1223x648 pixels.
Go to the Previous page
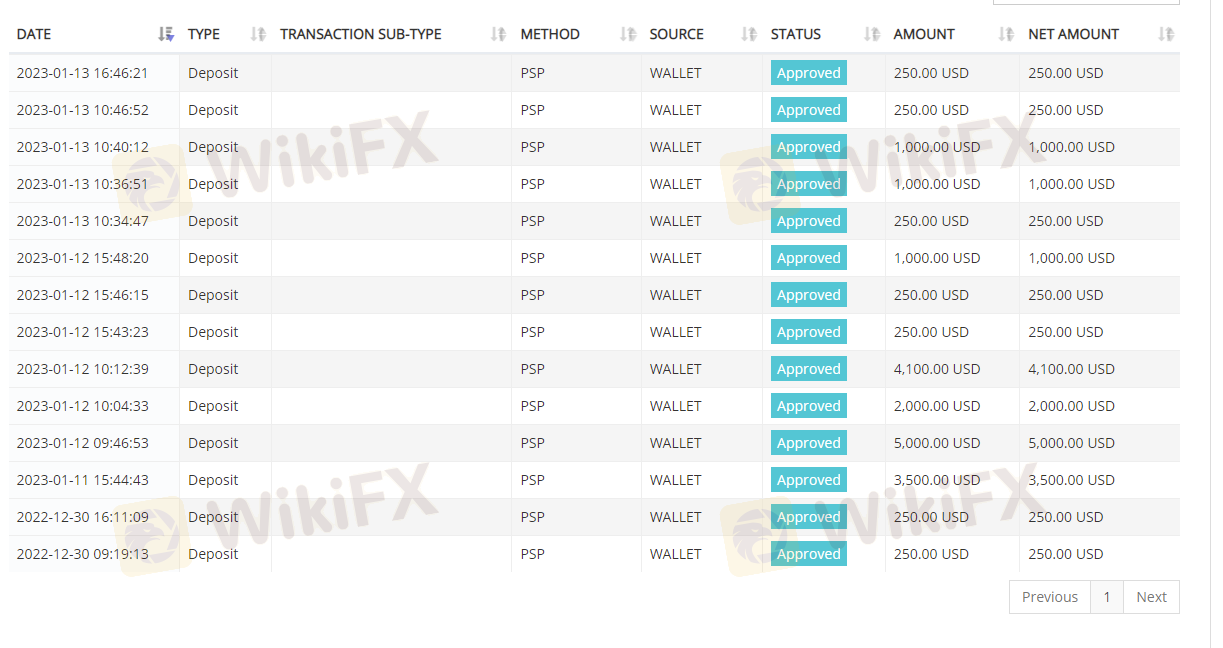[1049, 597]
